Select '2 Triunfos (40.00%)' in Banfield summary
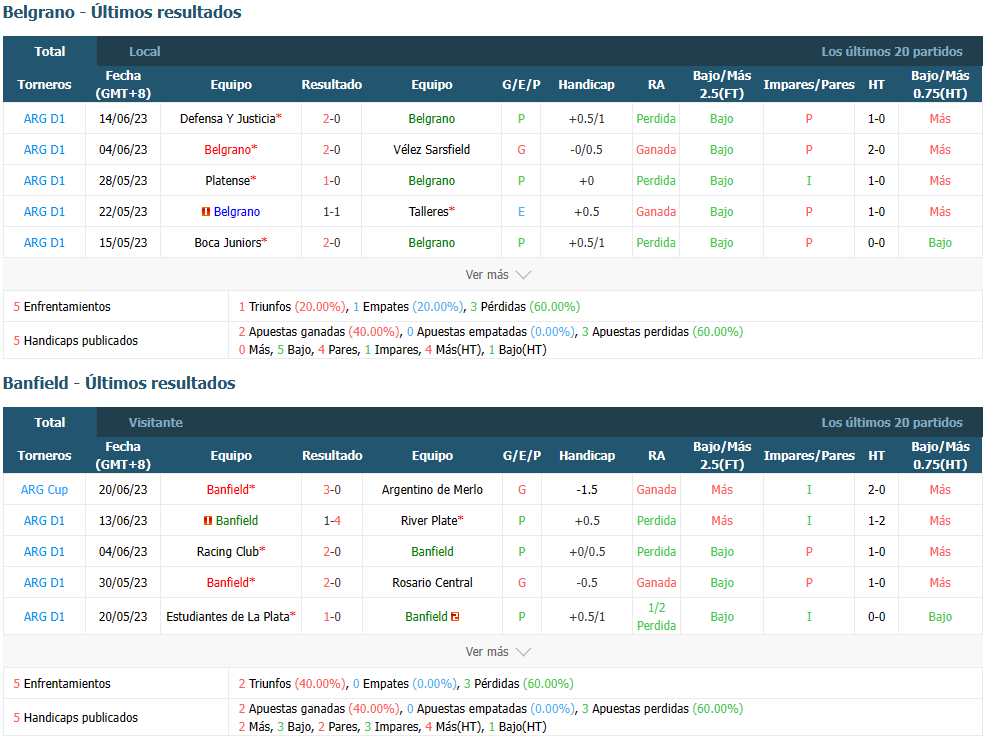The height and width of the screenshot is (741, 989). 292,684
